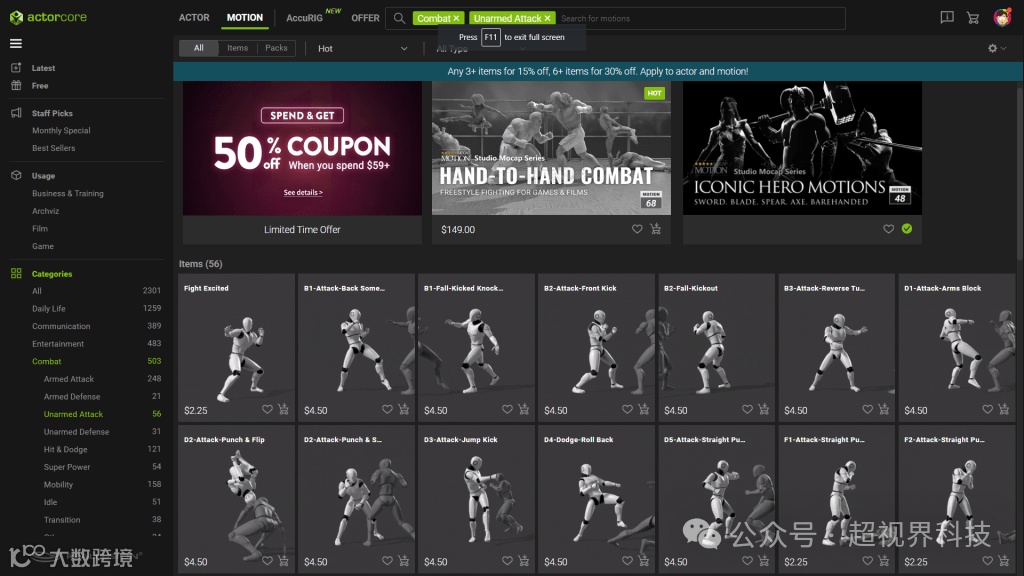1024x576 pixels.
Task: Open the Hot sort dropdown
Action: [362, 48]
